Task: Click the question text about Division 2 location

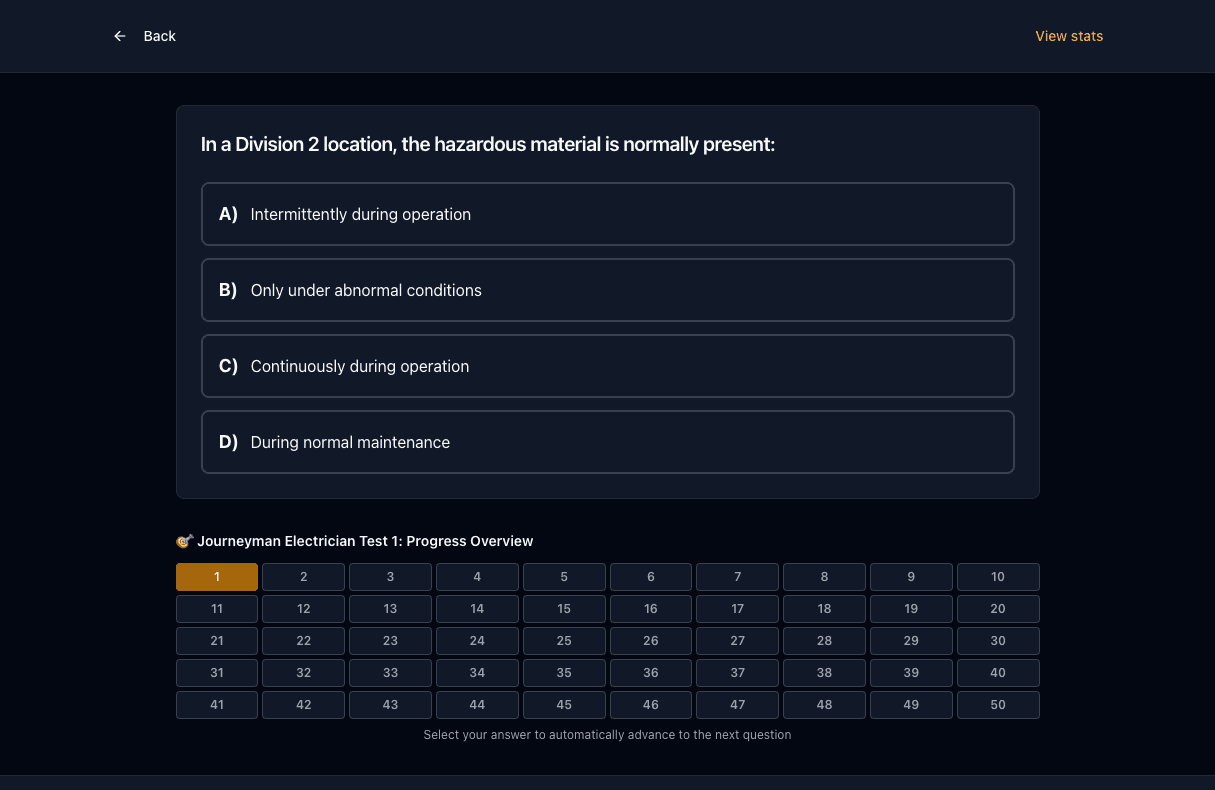Action: pyautogui.click(x=488, y=145)
